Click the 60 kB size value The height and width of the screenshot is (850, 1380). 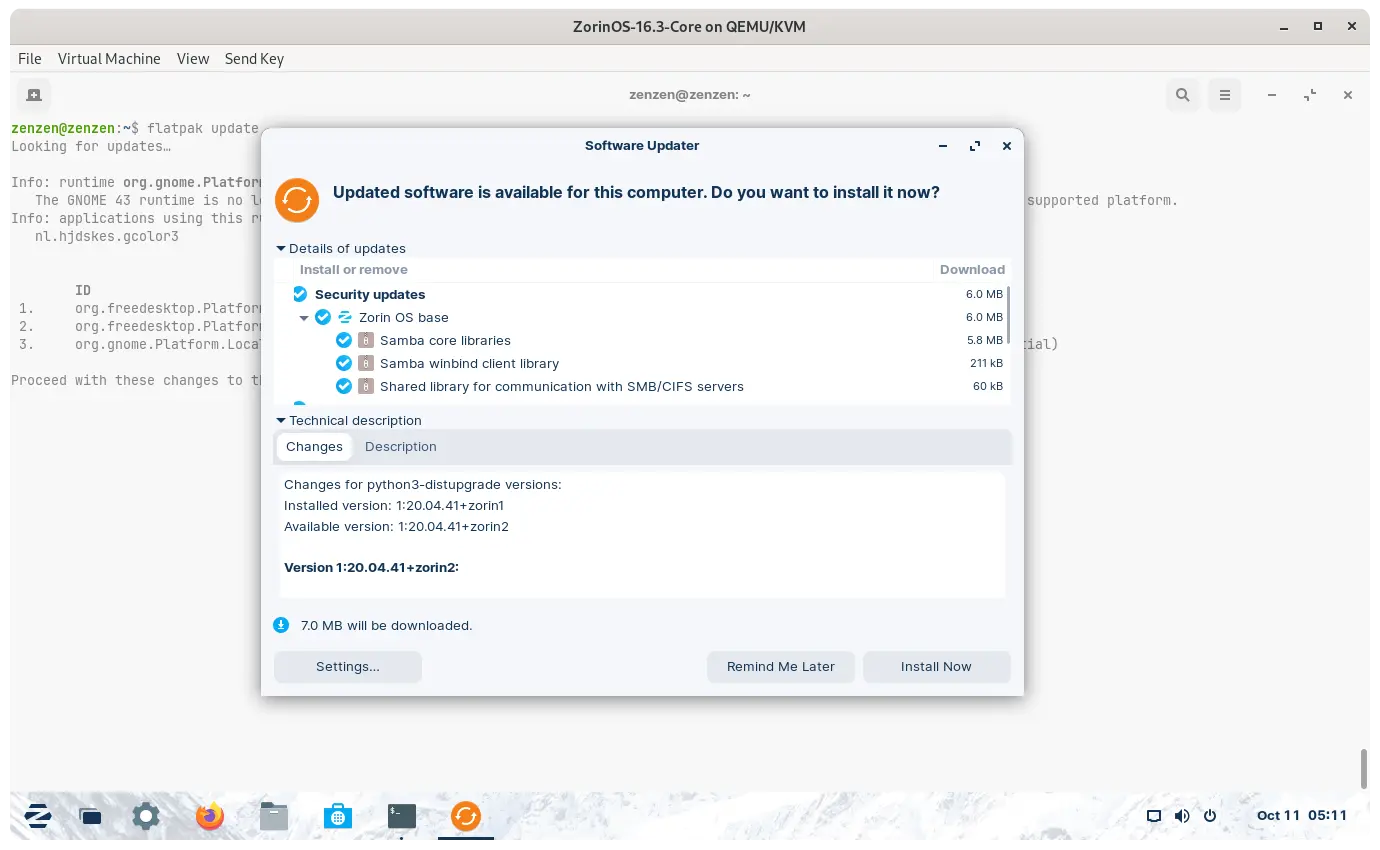point(988,386)
